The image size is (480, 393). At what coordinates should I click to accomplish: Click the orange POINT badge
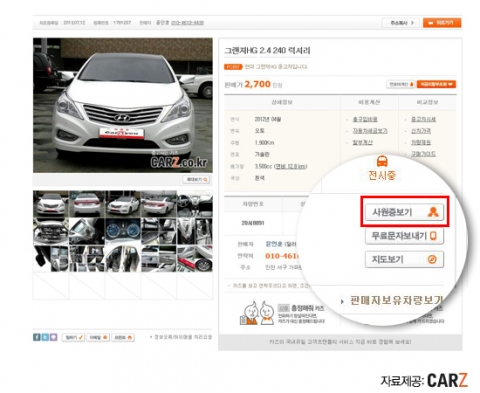pyautogui.click(x=233, y=67)
